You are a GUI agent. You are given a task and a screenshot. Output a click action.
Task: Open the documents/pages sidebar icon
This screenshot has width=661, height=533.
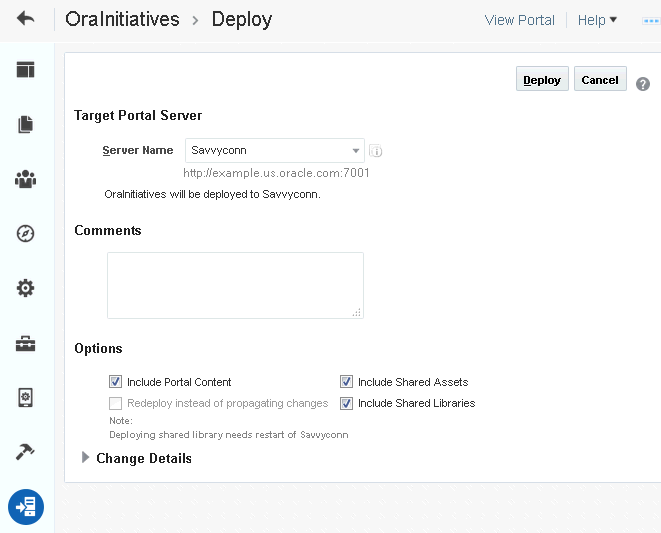(25, 124)
